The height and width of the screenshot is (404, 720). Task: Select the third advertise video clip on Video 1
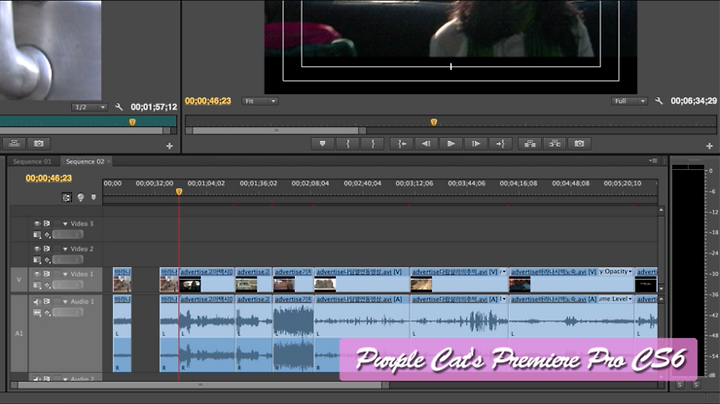click(x=293, y=281)
